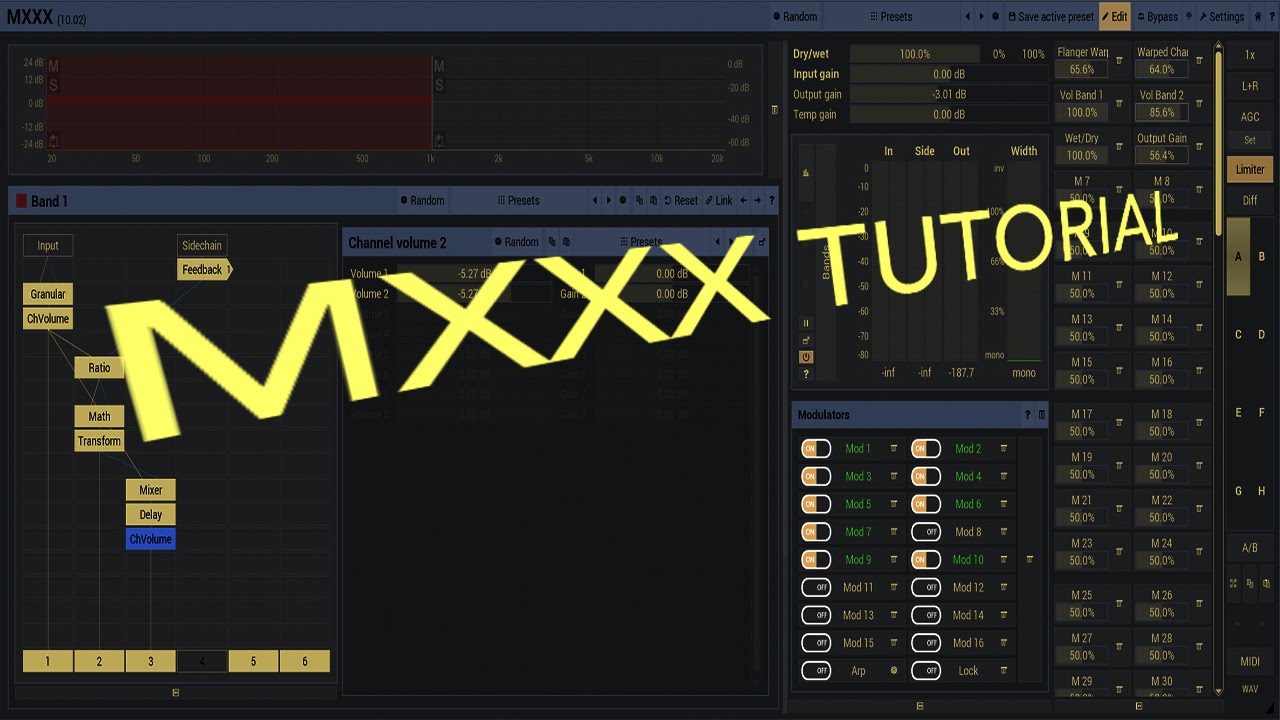Viewport: 1280px width, 720px height.
Task: Toggle meter power icon
Action: pos(806,357)
